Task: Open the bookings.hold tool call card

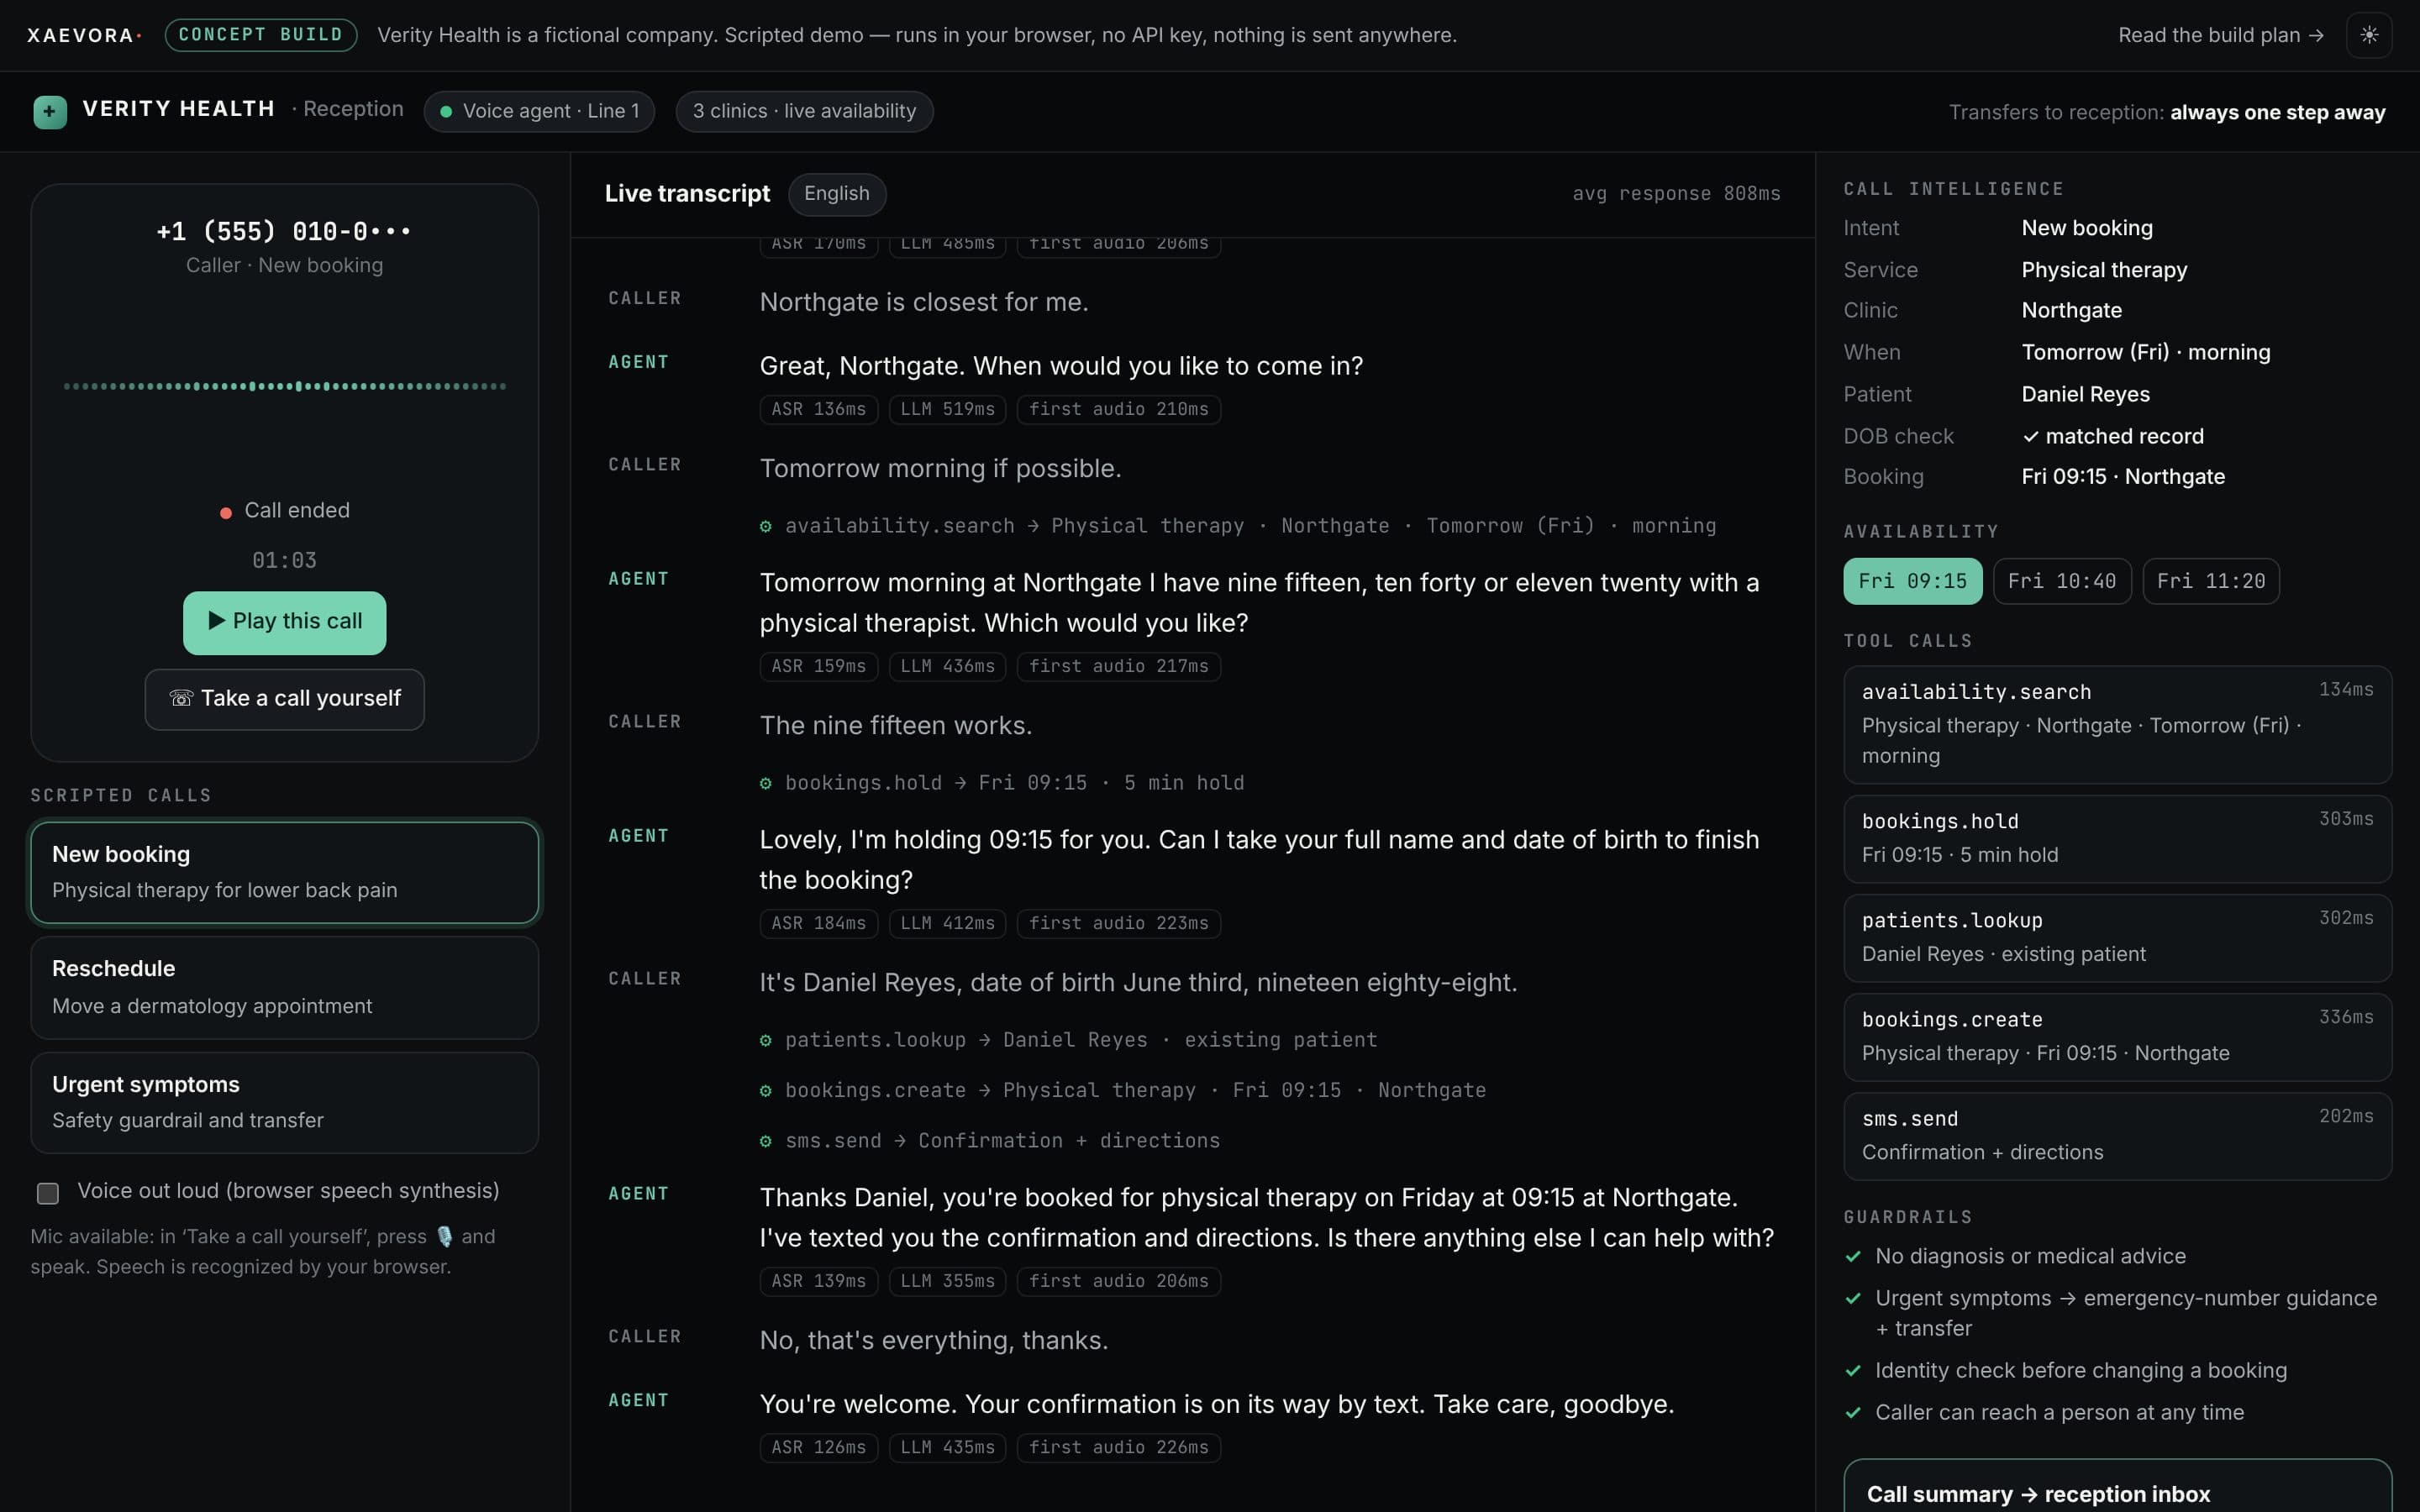Action: pyautogui.click(x=2117, y=838)
